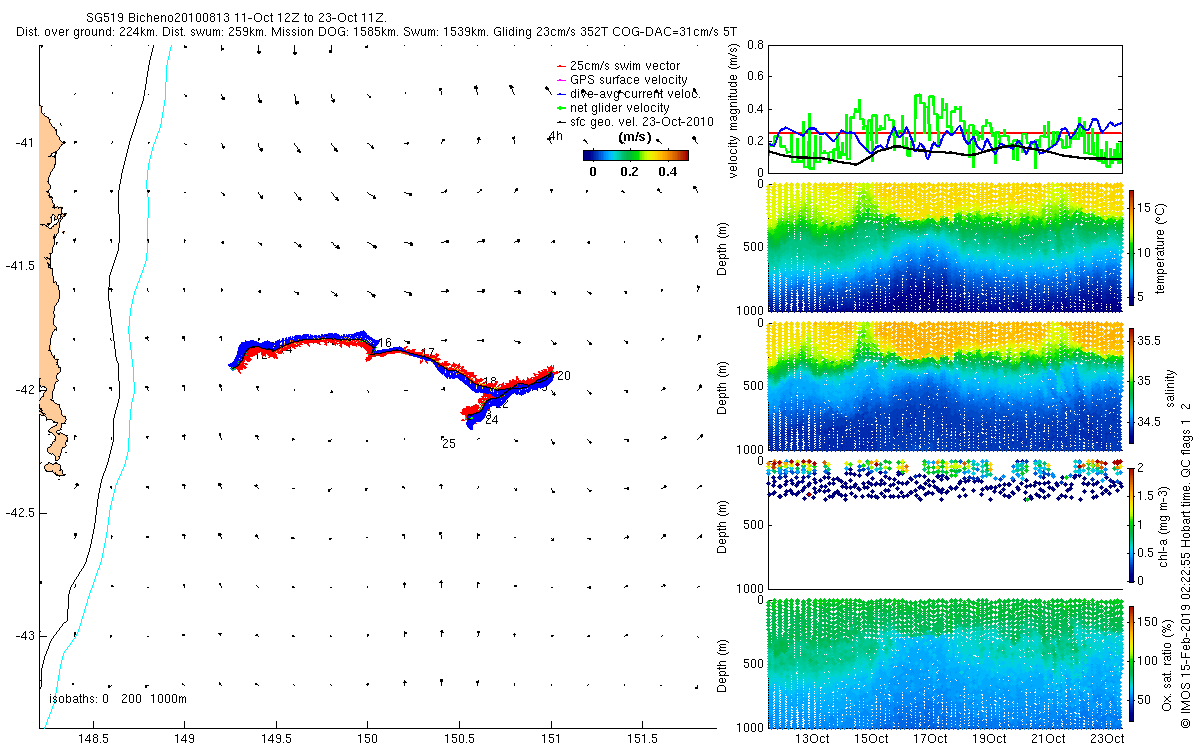
Task: Click the 'Dist. over ground: 224km' summary line
Action: tap(376, 32)
